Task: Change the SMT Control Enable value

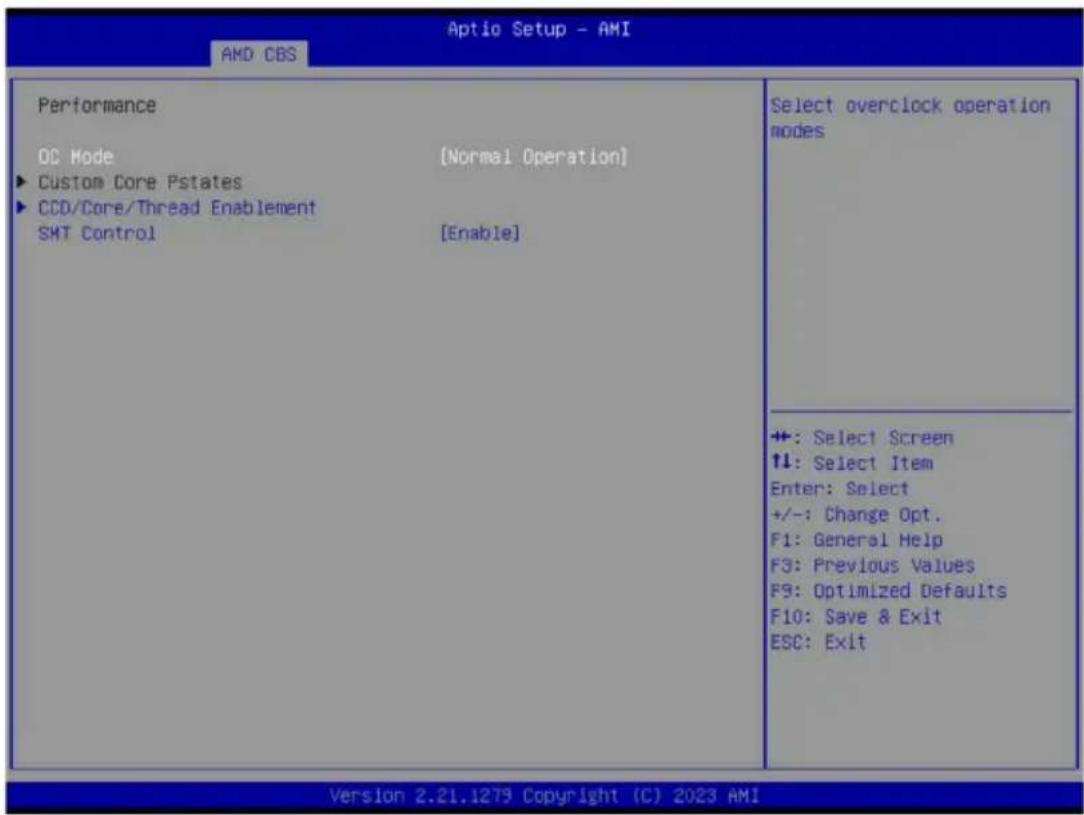Action: (480, 233)
